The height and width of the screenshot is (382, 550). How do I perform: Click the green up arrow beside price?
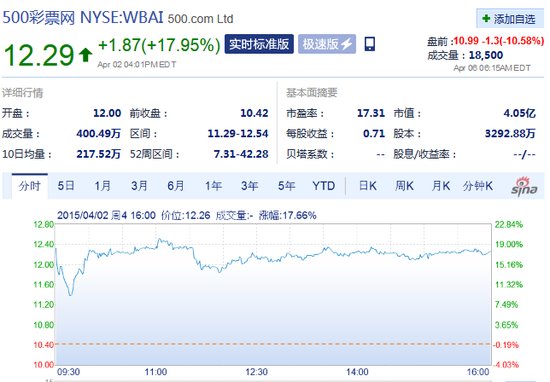coord(85,55)
